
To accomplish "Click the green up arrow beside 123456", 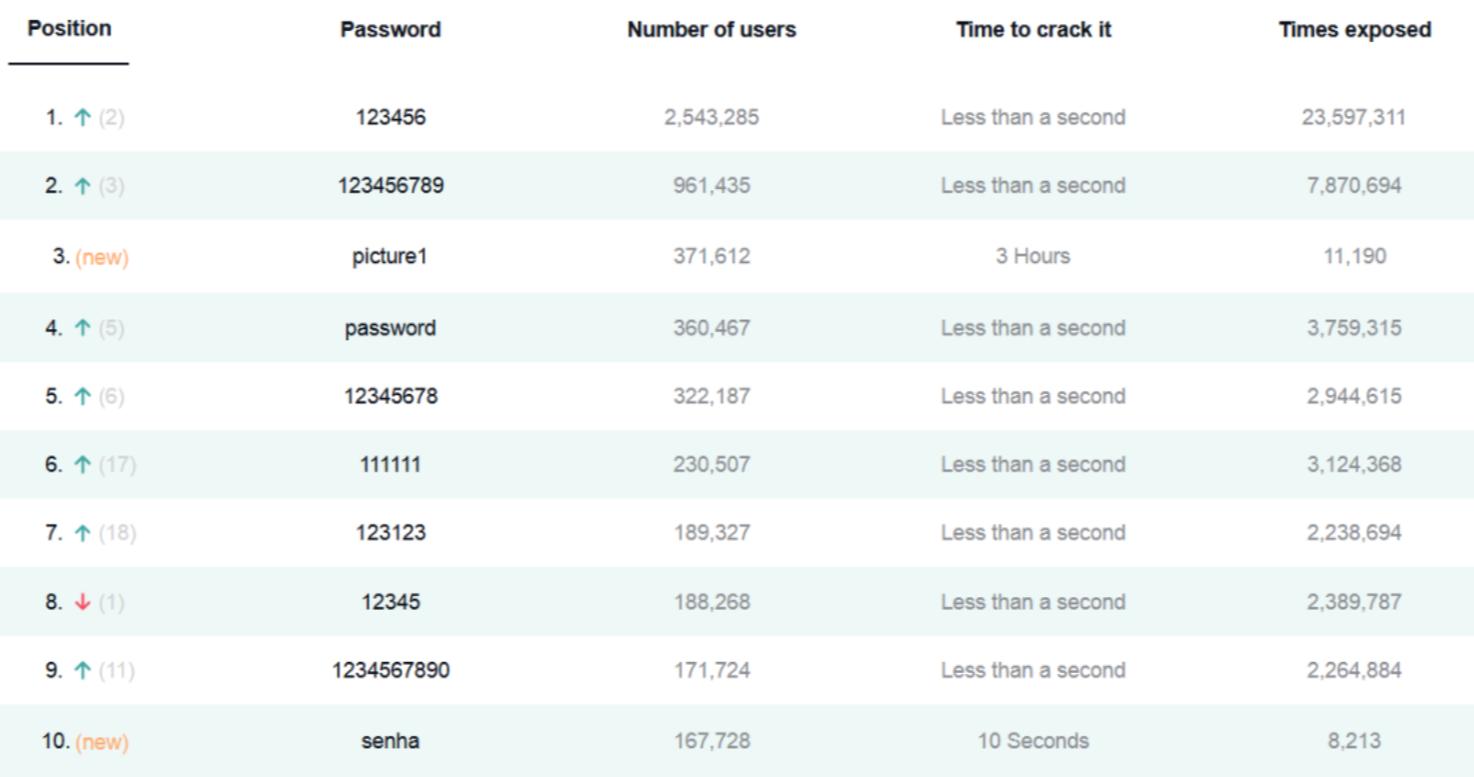I will pos(82,118).
